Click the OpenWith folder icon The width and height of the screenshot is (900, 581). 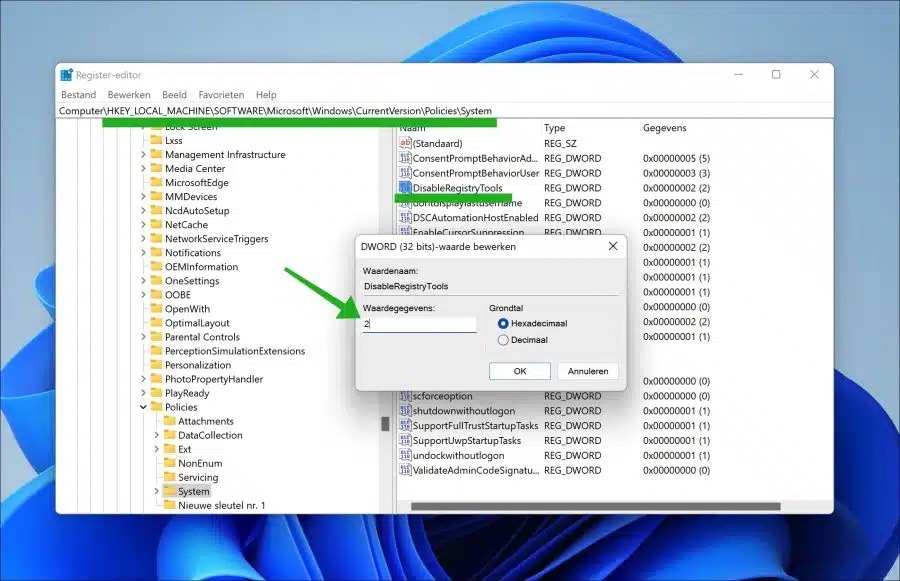(x=156, y=308)
